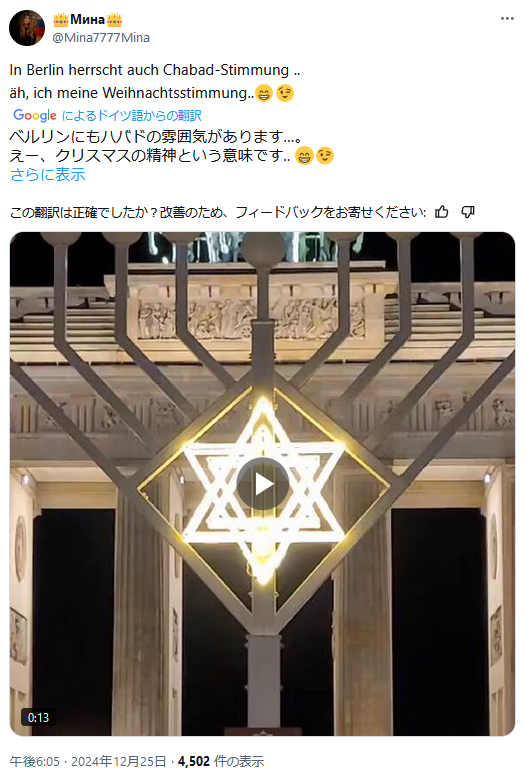Click the crown emoji left of Мина
526x780 pixels.
click(61, 19)
